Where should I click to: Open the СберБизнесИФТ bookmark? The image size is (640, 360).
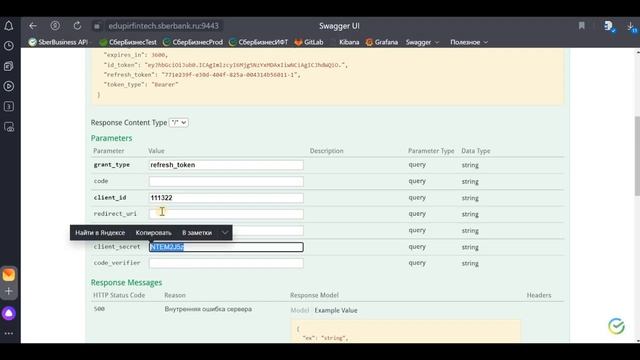[258, 42]
